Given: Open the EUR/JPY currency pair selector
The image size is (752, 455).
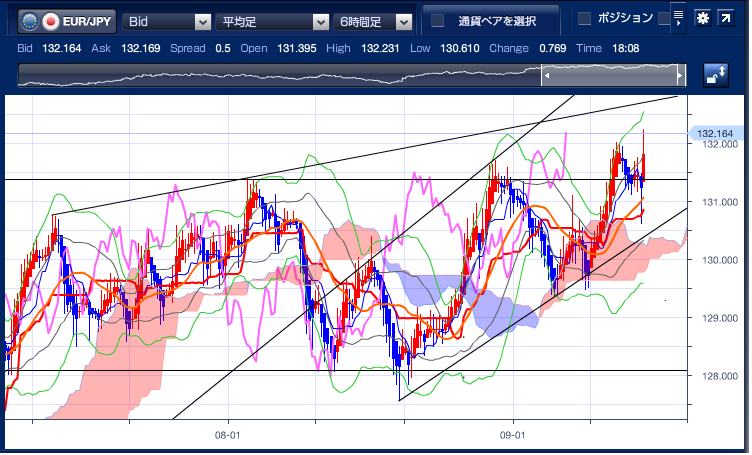Looking at the screenshot, I should point(67,22).
